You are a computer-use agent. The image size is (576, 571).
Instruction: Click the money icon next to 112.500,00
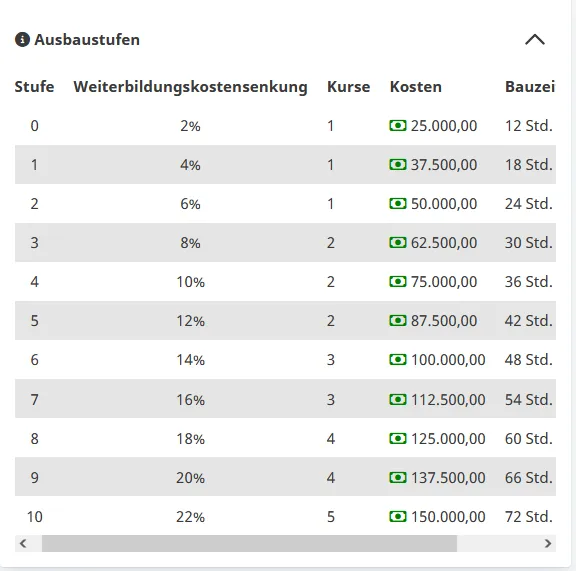pos(398,399)
